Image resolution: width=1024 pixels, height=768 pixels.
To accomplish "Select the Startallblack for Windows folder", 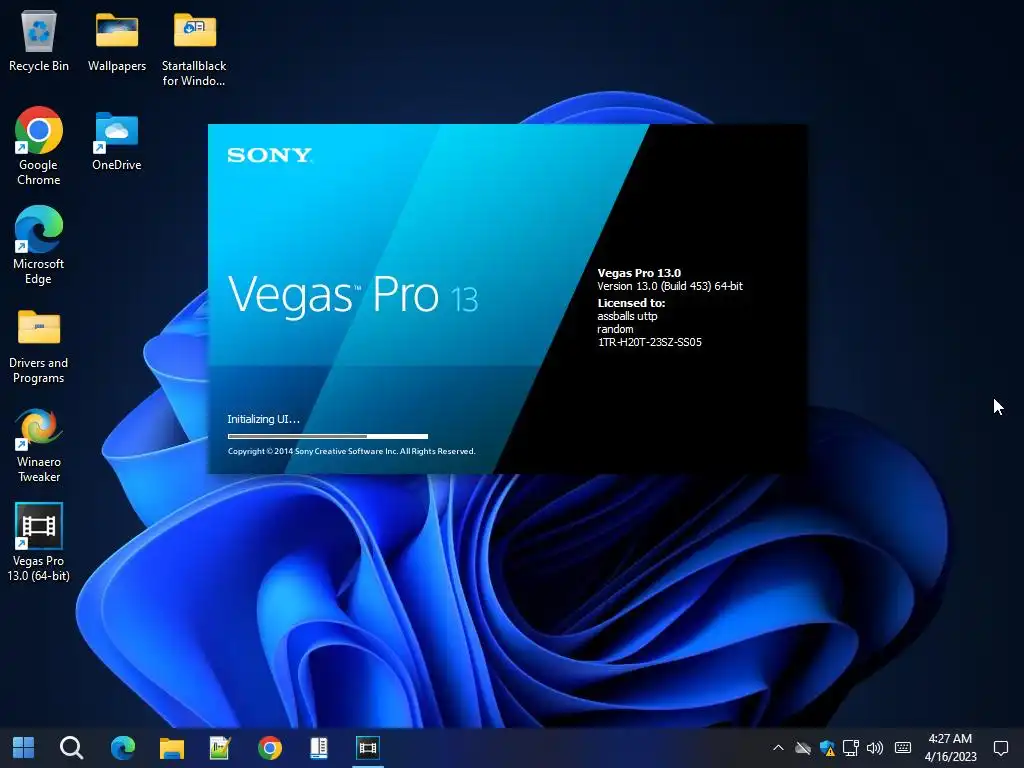I will 194,49.
